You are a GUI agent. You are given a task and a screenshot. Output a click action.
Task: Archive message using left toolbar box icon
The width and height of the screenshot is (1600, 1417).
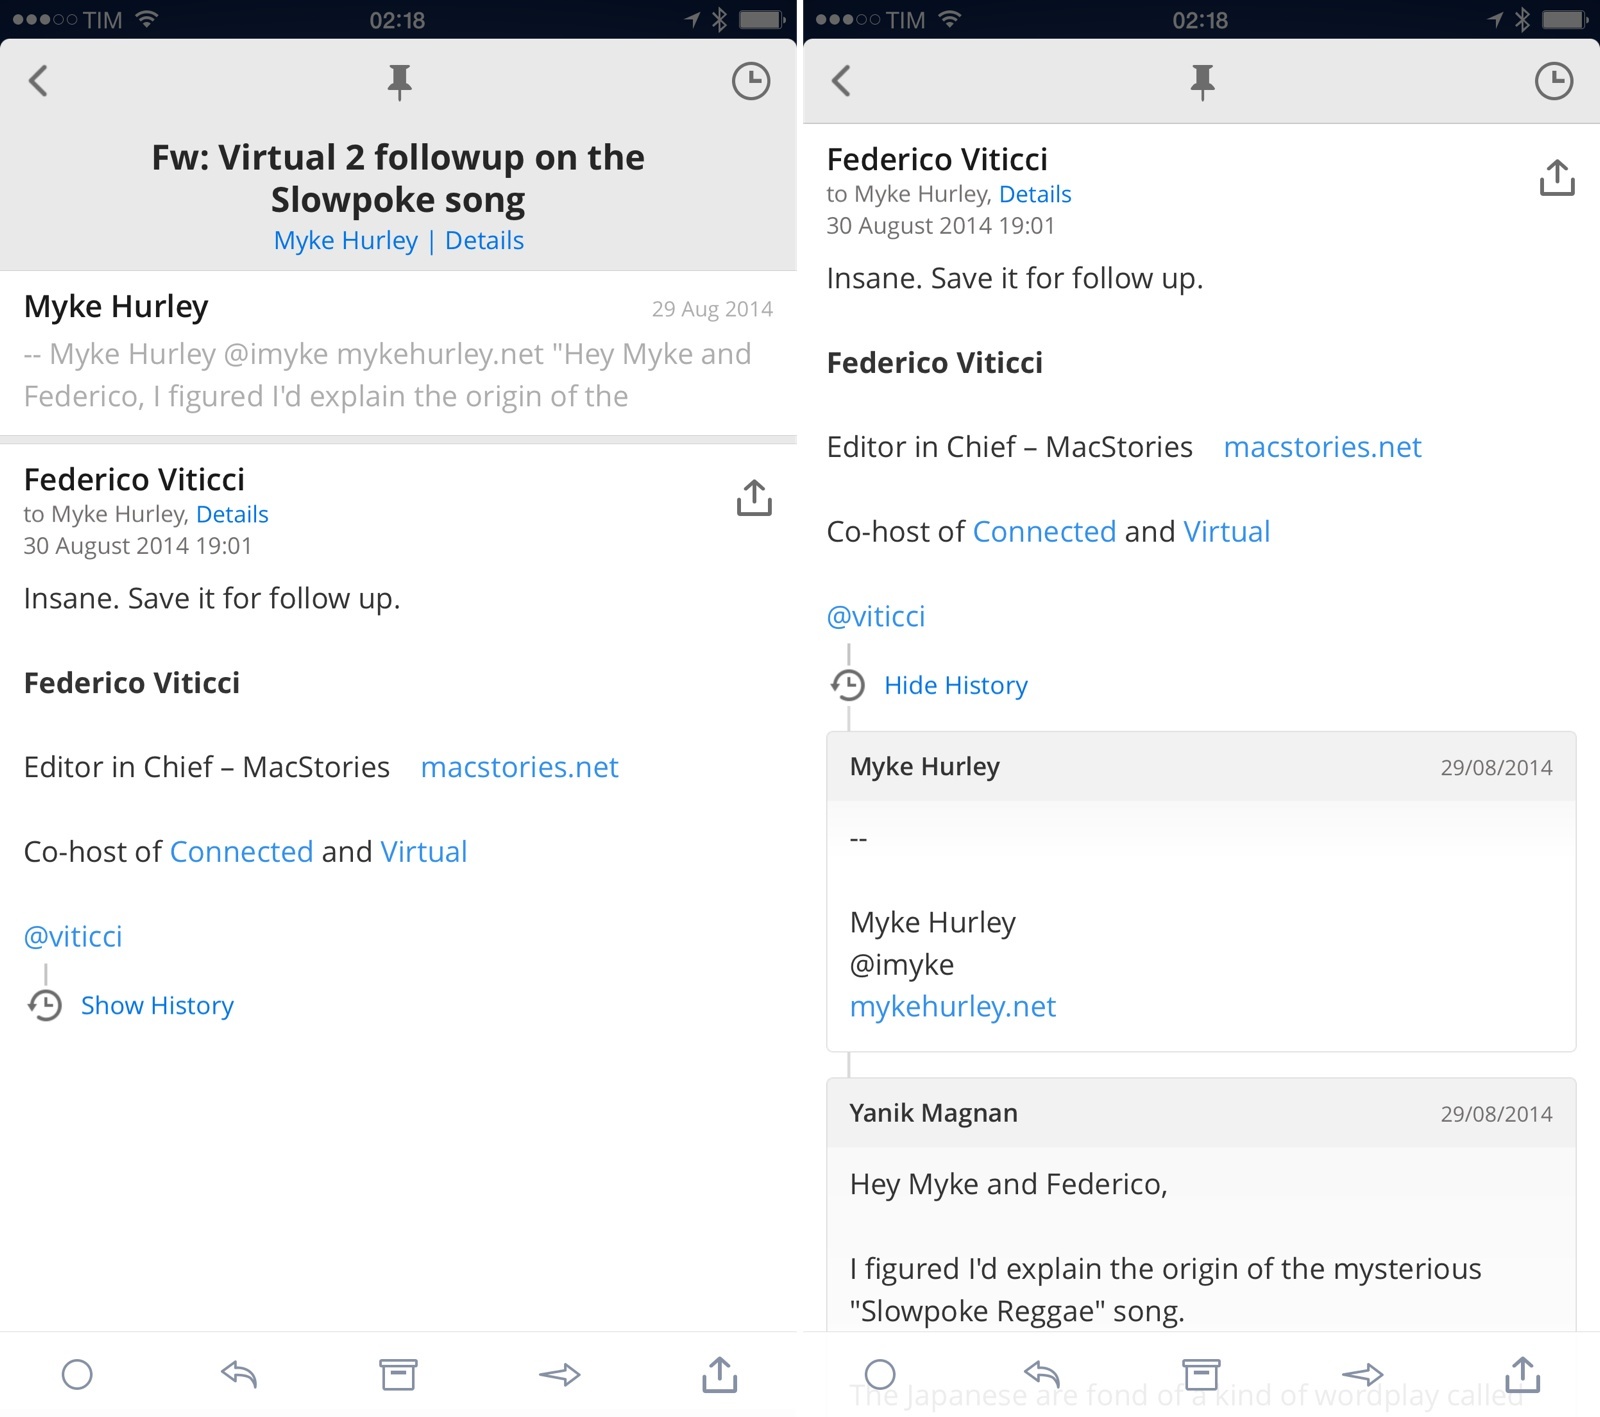coord(398,1375)
